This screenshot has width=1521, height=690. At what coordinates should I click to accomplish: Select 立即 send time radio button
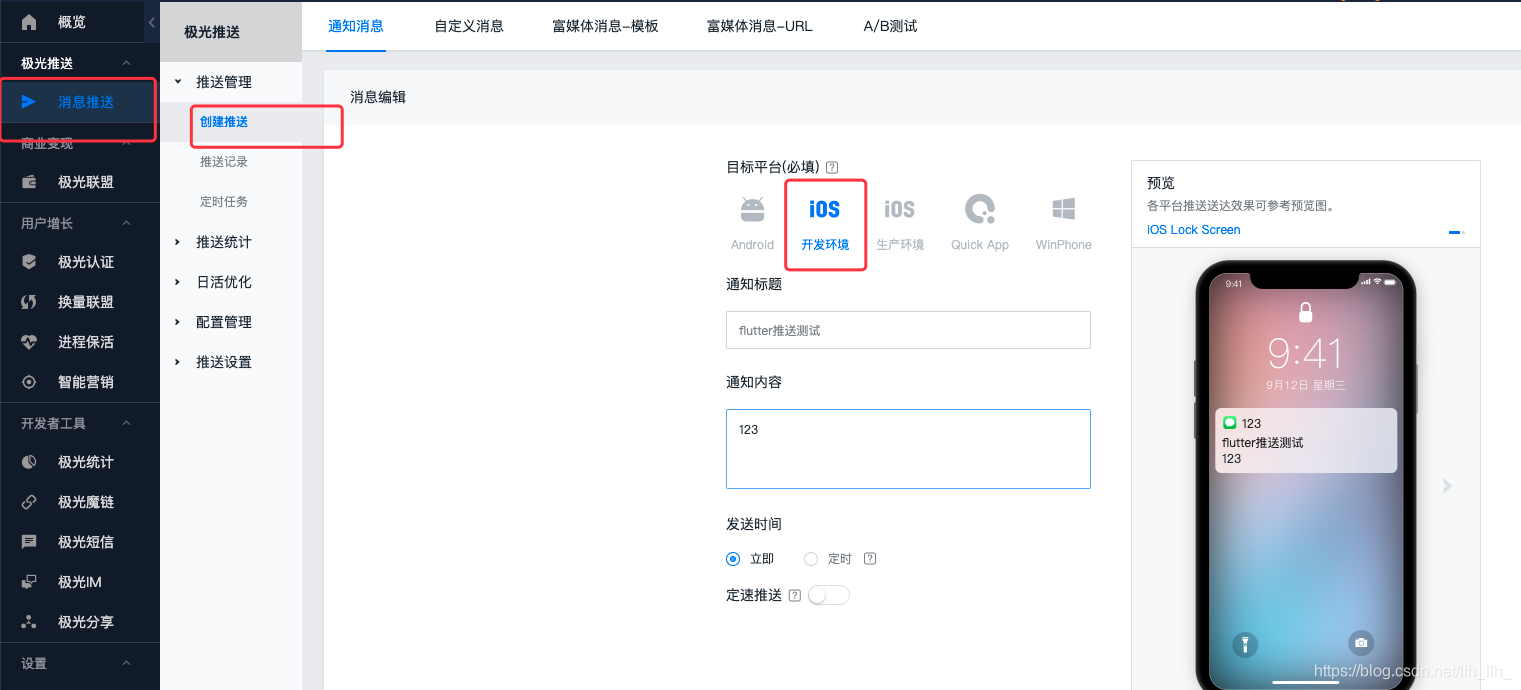733,559
